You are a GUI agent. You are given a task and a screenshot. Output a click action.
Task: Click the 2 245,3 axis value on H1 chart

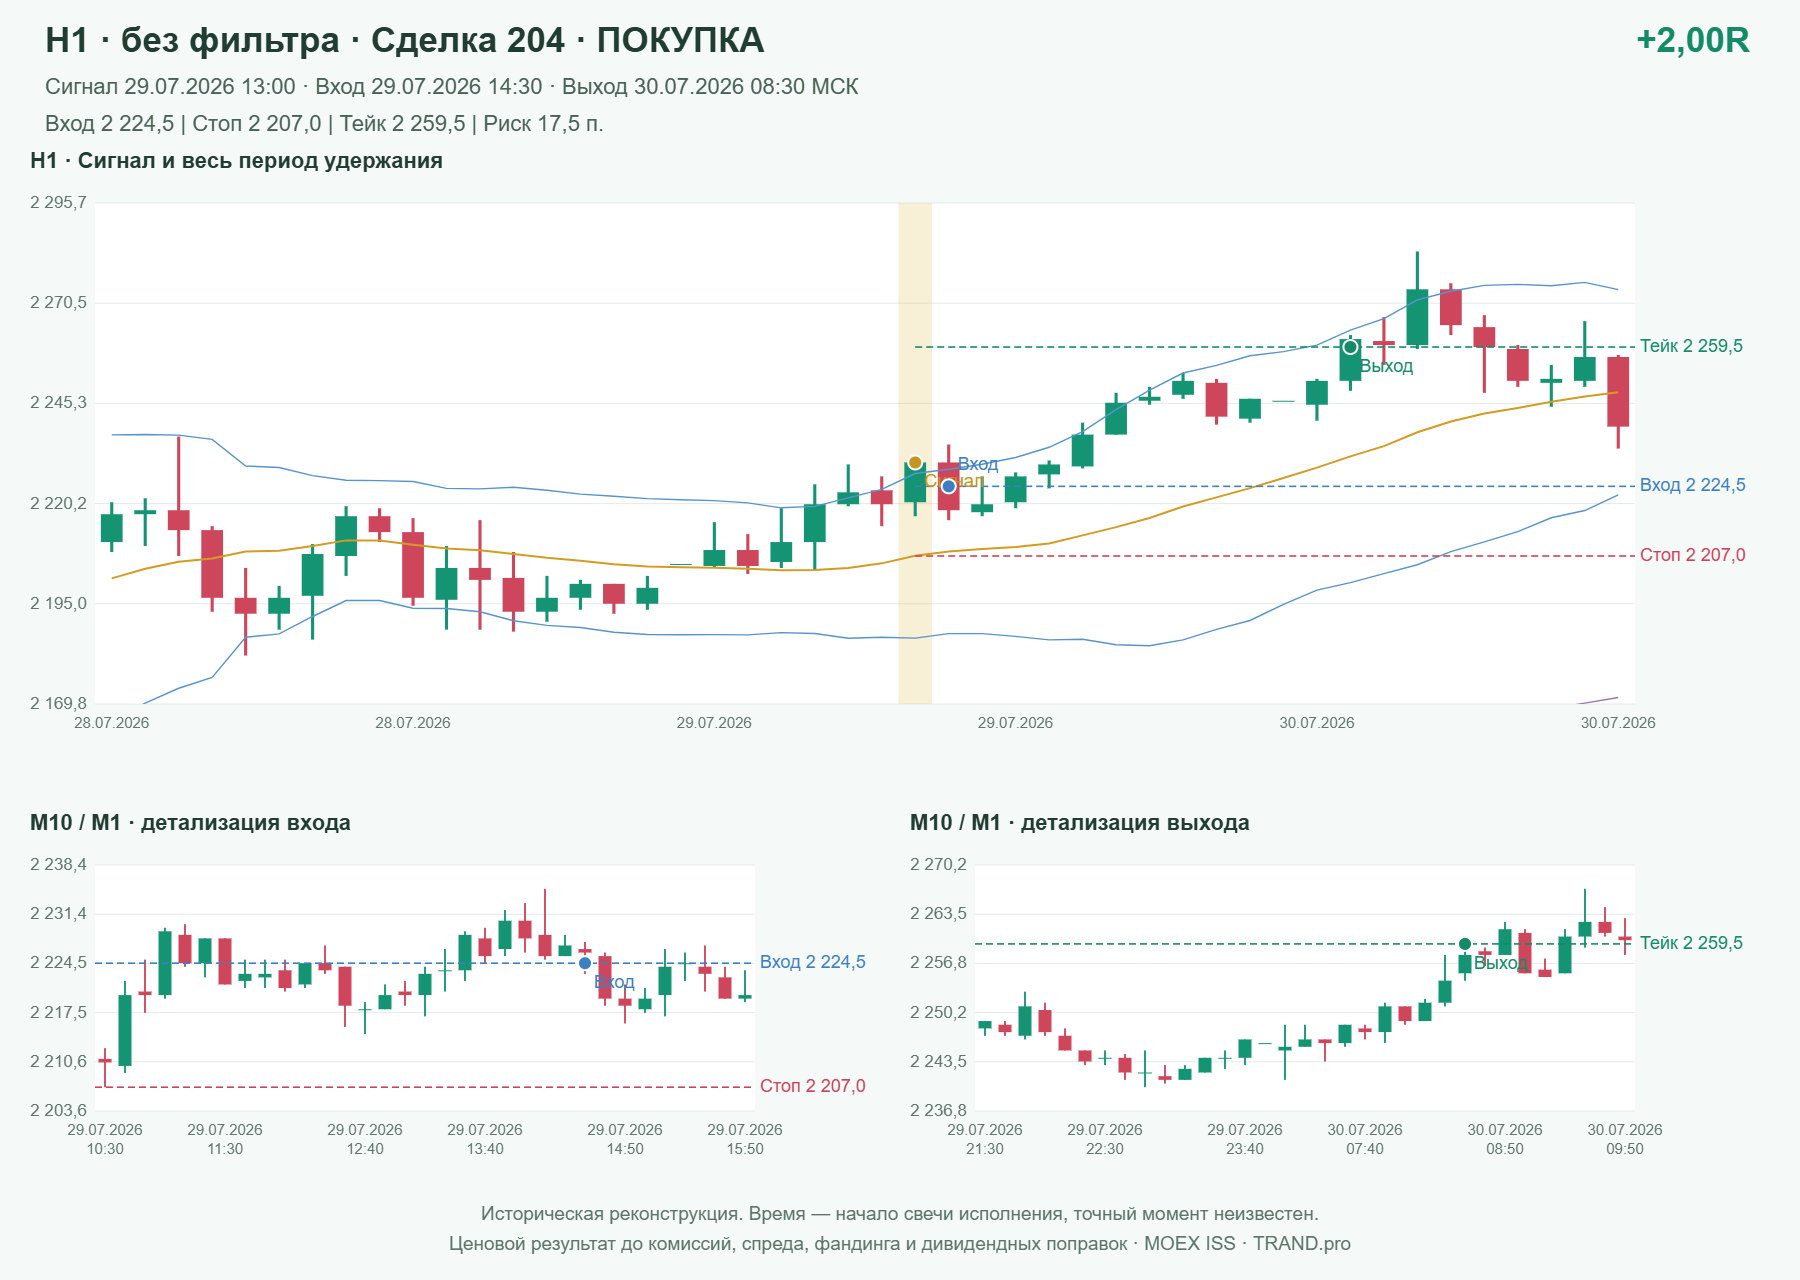(x=58, y=403)
